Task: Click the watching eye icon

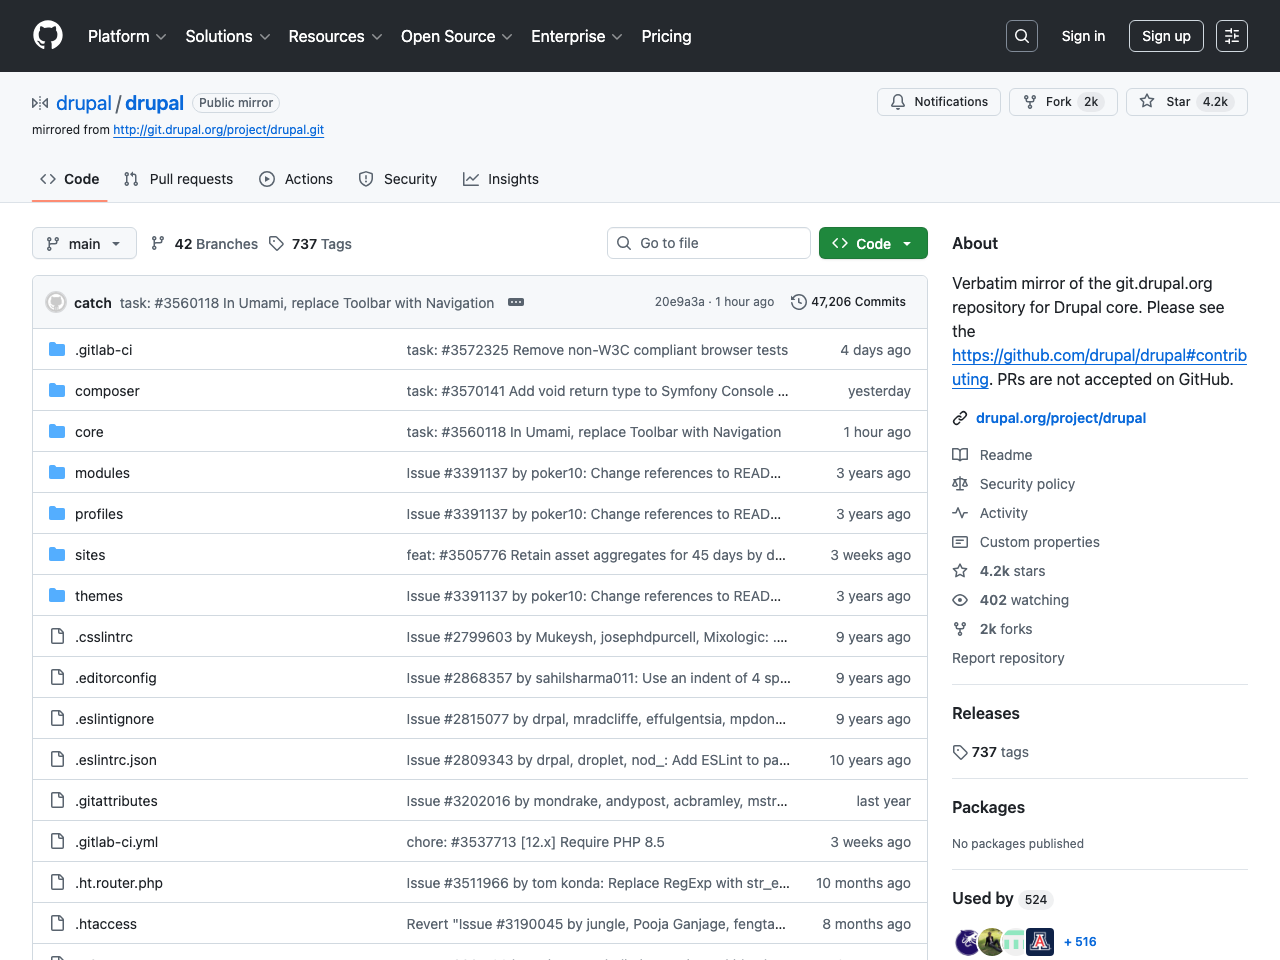Action: click(x=960, y=600)
